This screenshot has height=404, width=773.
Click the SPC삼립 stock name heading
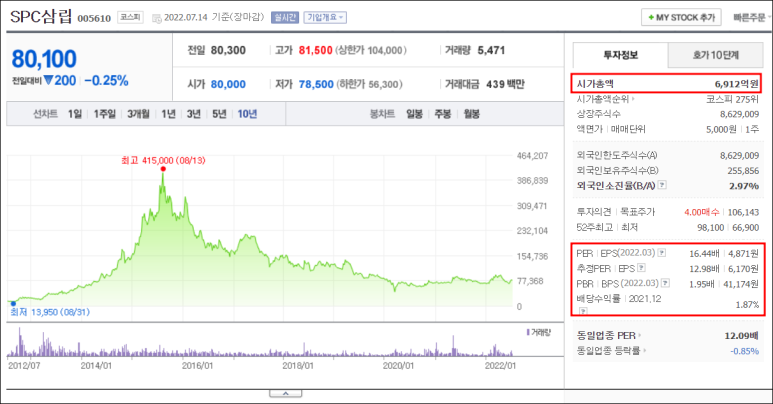41,17
